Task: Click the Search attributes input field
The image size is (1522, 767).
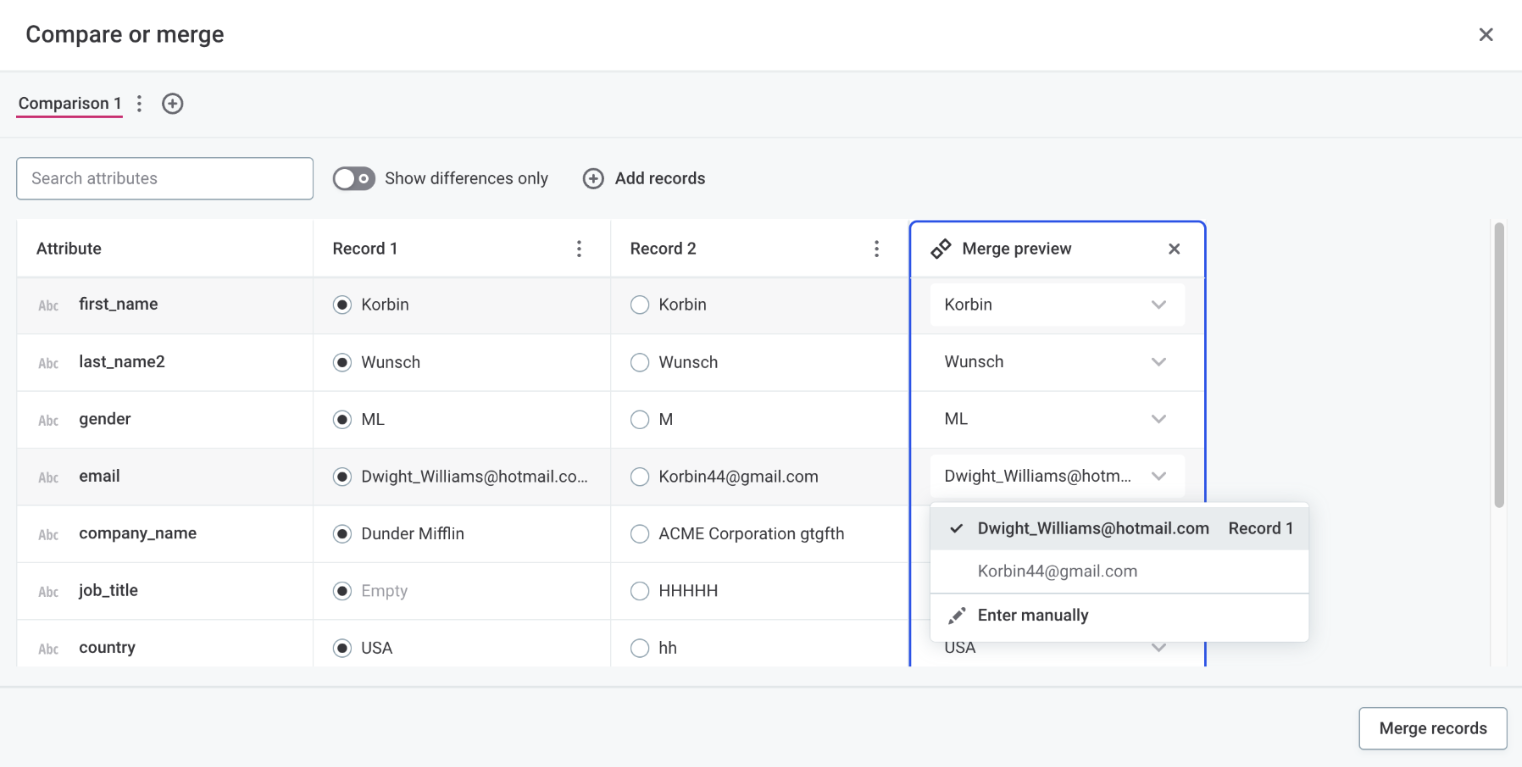Action: pyautogui.click(x=164, y=178)
